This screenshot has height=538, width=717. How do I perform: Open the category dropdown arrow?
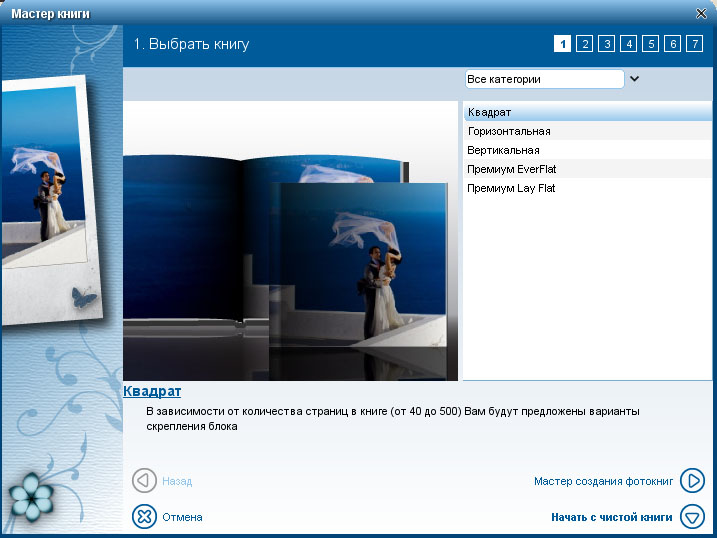click(x=634, y=79)
